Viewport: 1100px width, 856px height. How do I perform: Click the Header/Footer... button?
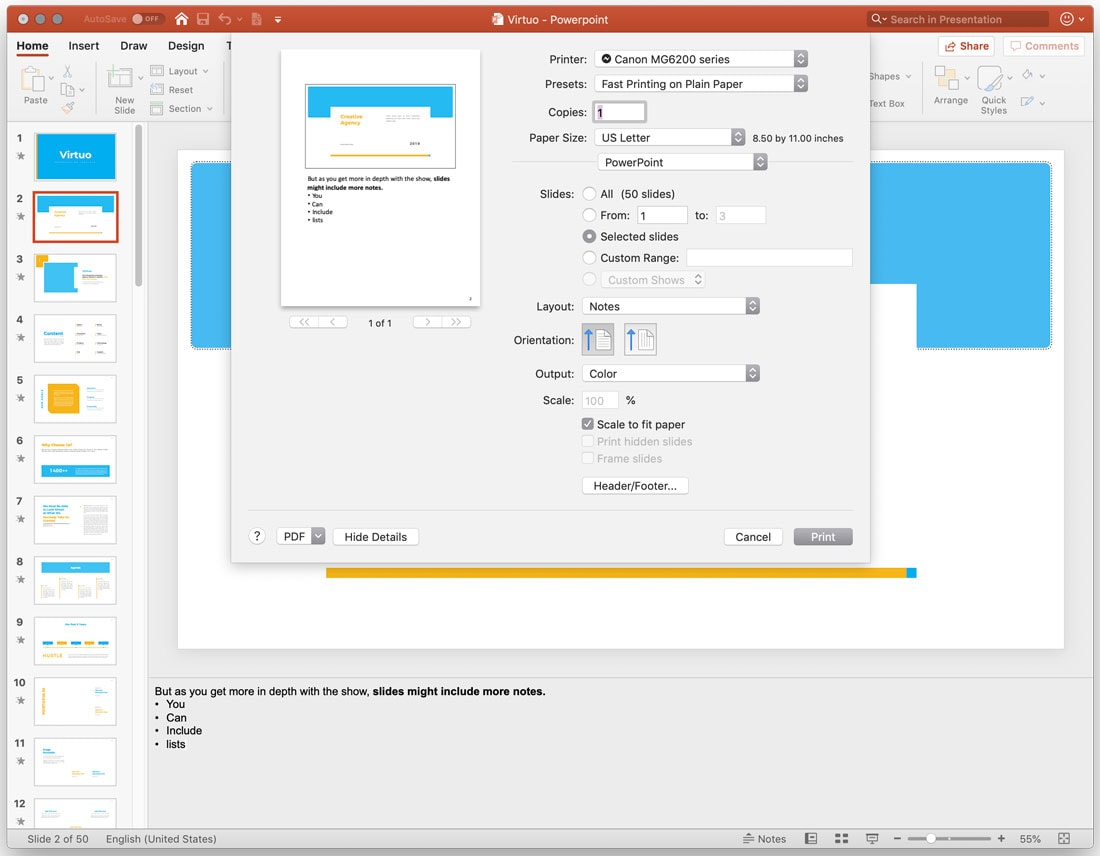pos(634,486)
